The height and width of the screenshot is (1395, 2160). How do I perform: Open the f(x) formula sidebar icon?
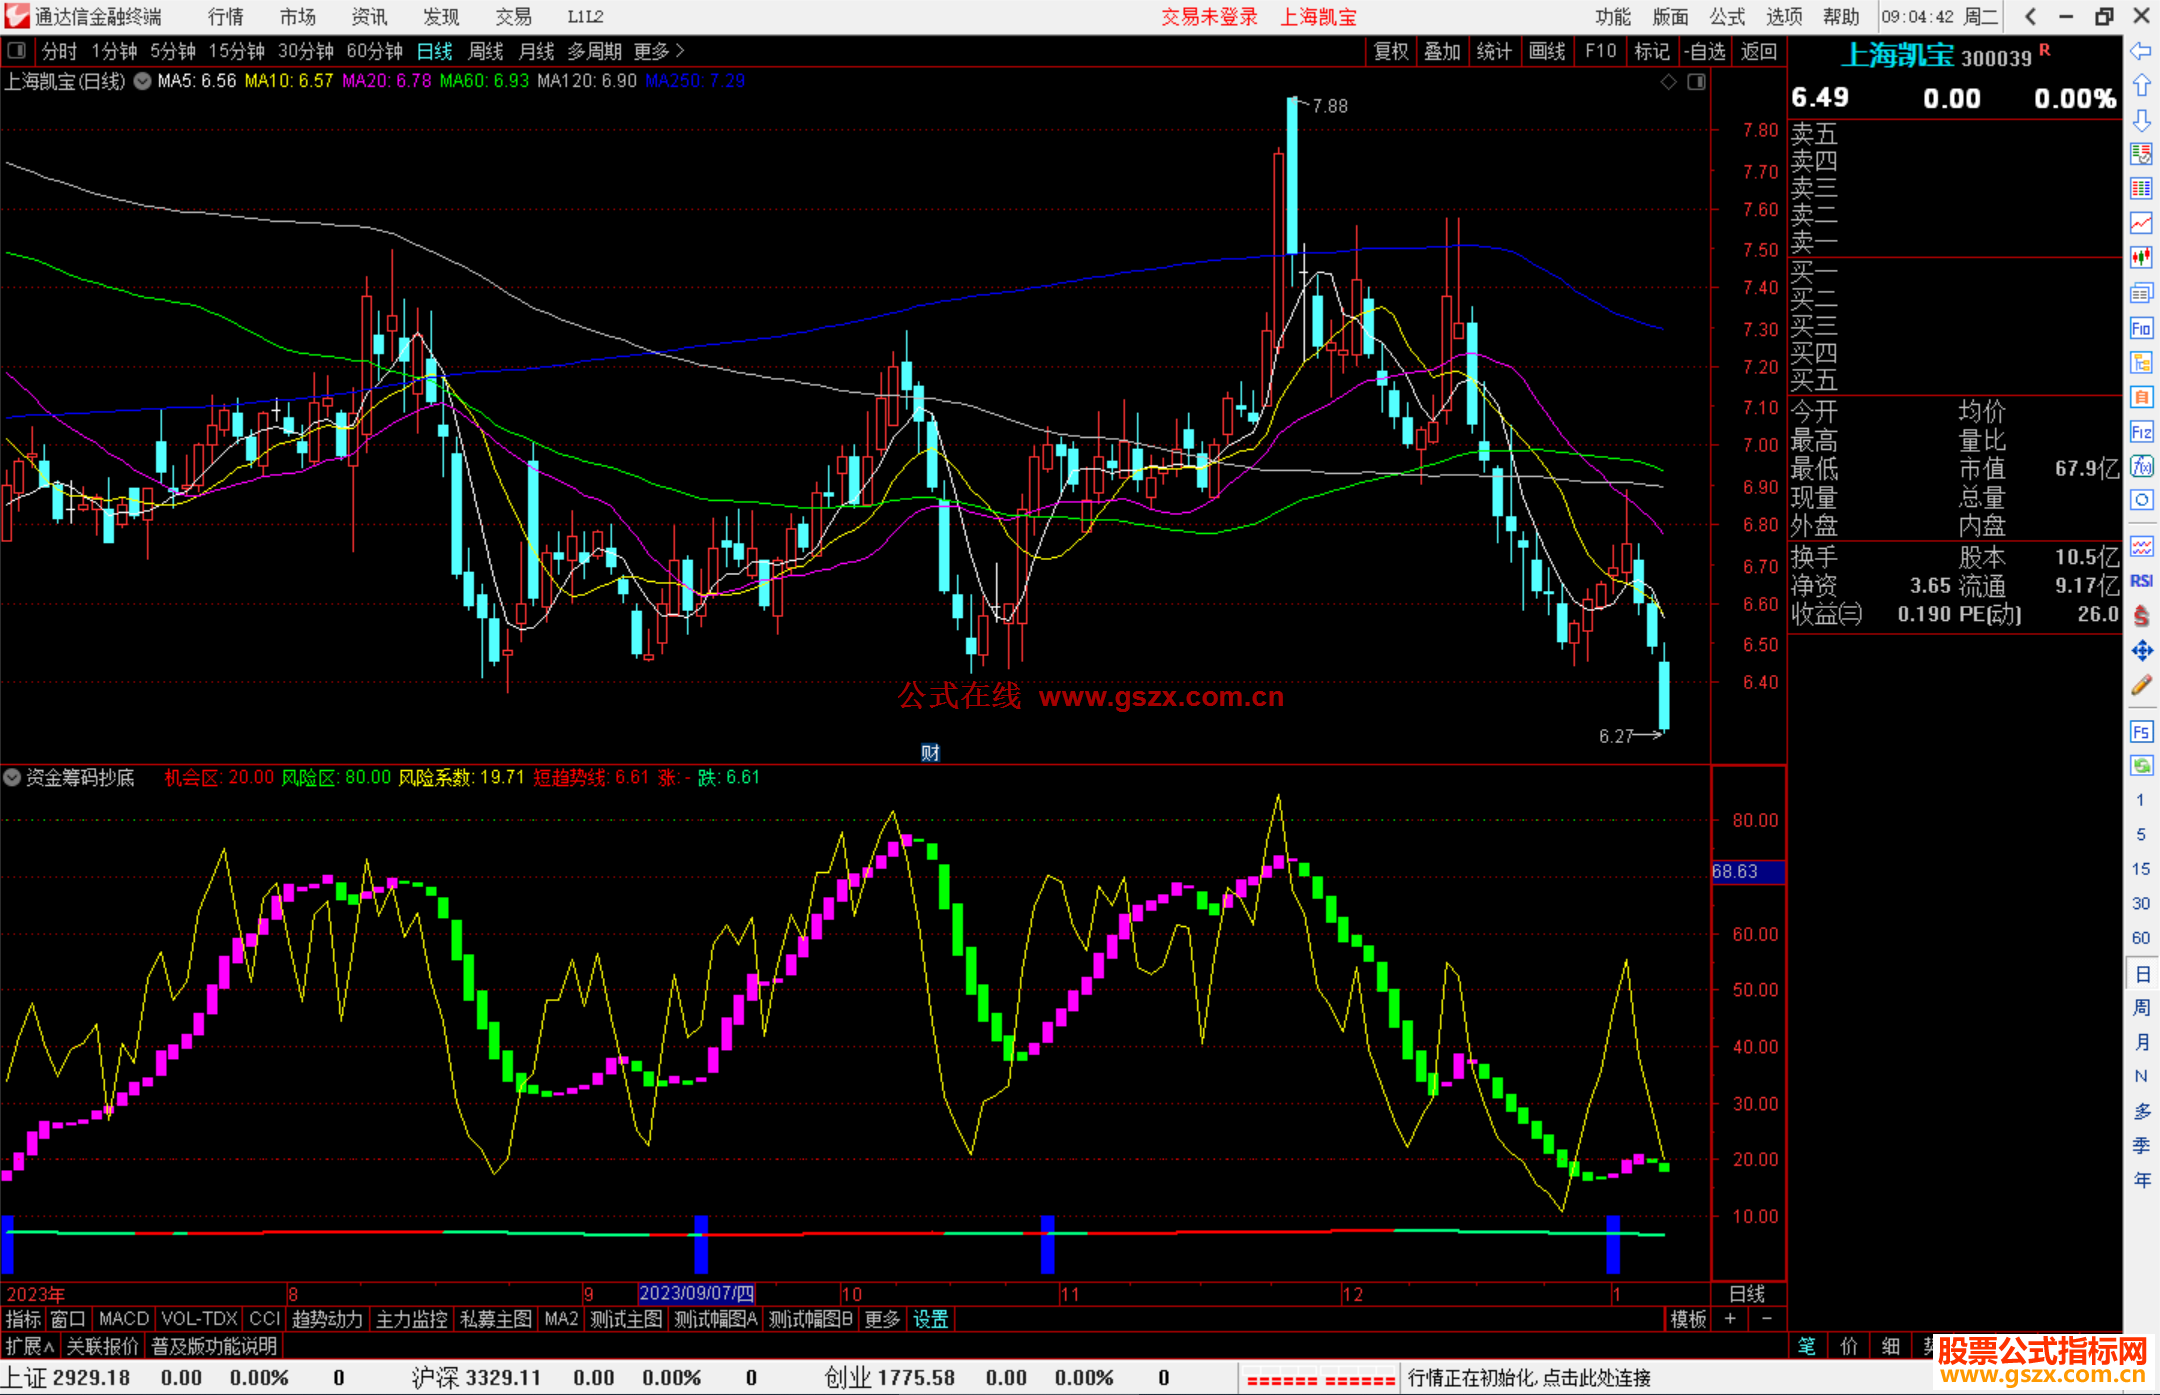[x=2141, y=466]
